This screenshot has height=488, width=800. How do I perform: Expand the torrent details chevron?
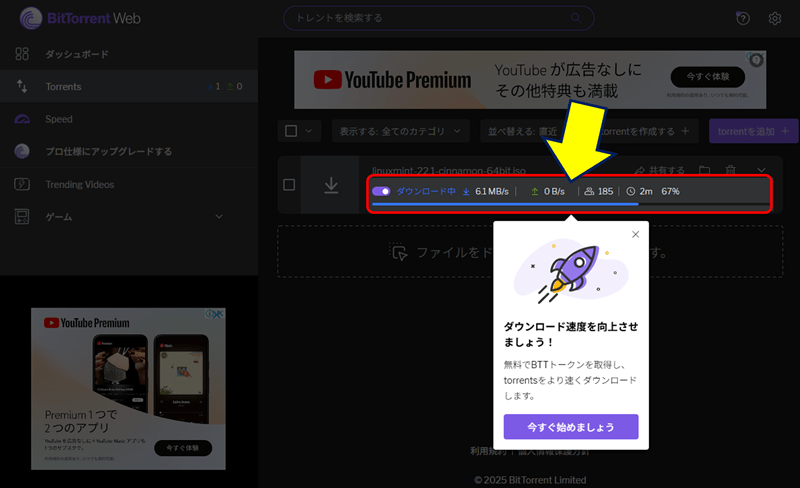tap(761, 170)
